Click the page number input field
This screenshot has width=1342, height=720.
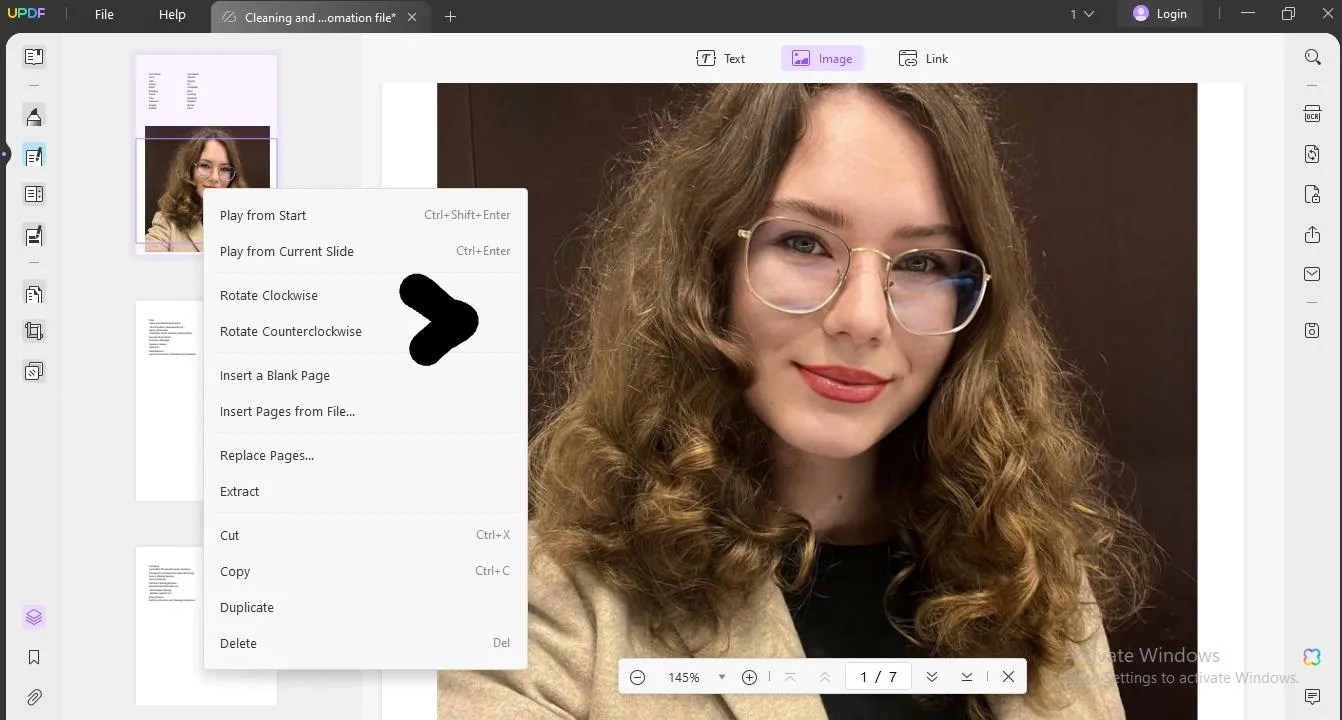pos(878,677)
